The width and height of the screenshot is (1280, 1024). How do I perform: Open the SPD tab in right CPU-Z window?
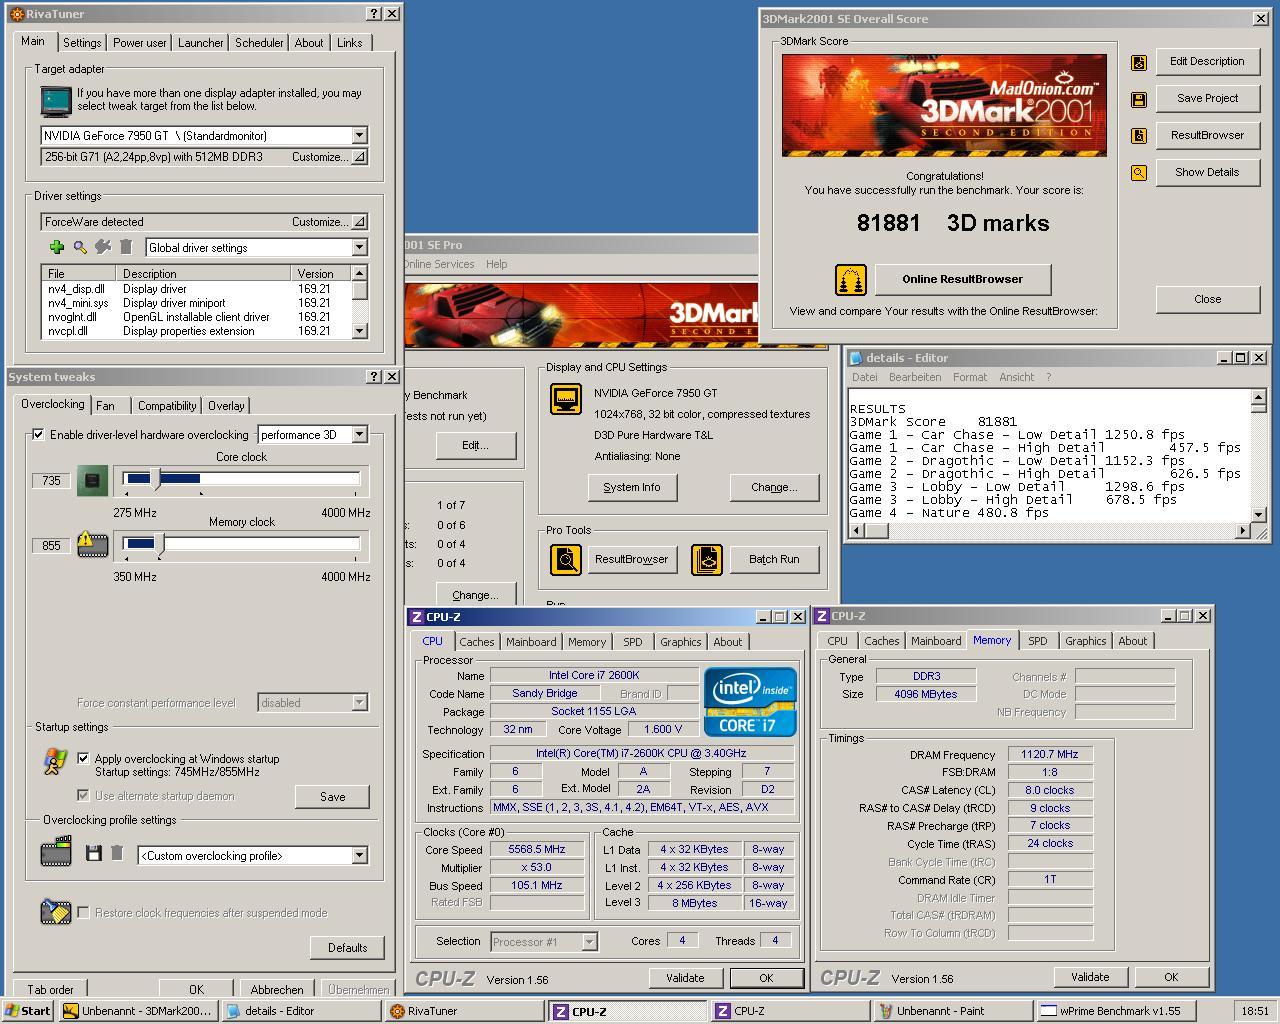tap(1038, 641)
